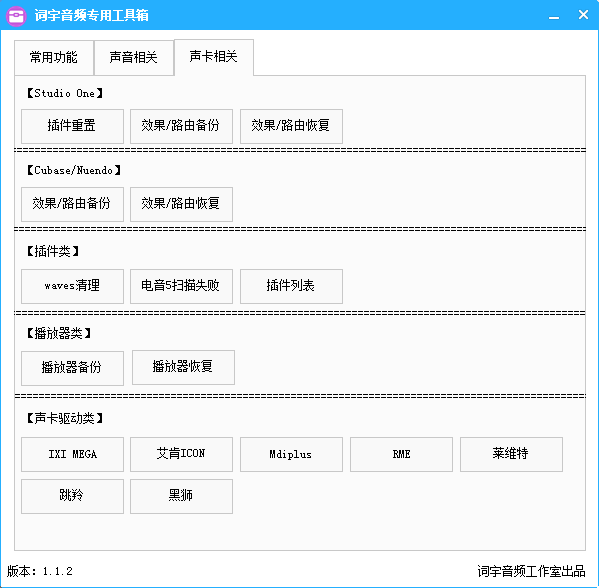This screenshot has width=599, height=588.
Task: Click the 播放器备份 button
Action: [72, 368]
